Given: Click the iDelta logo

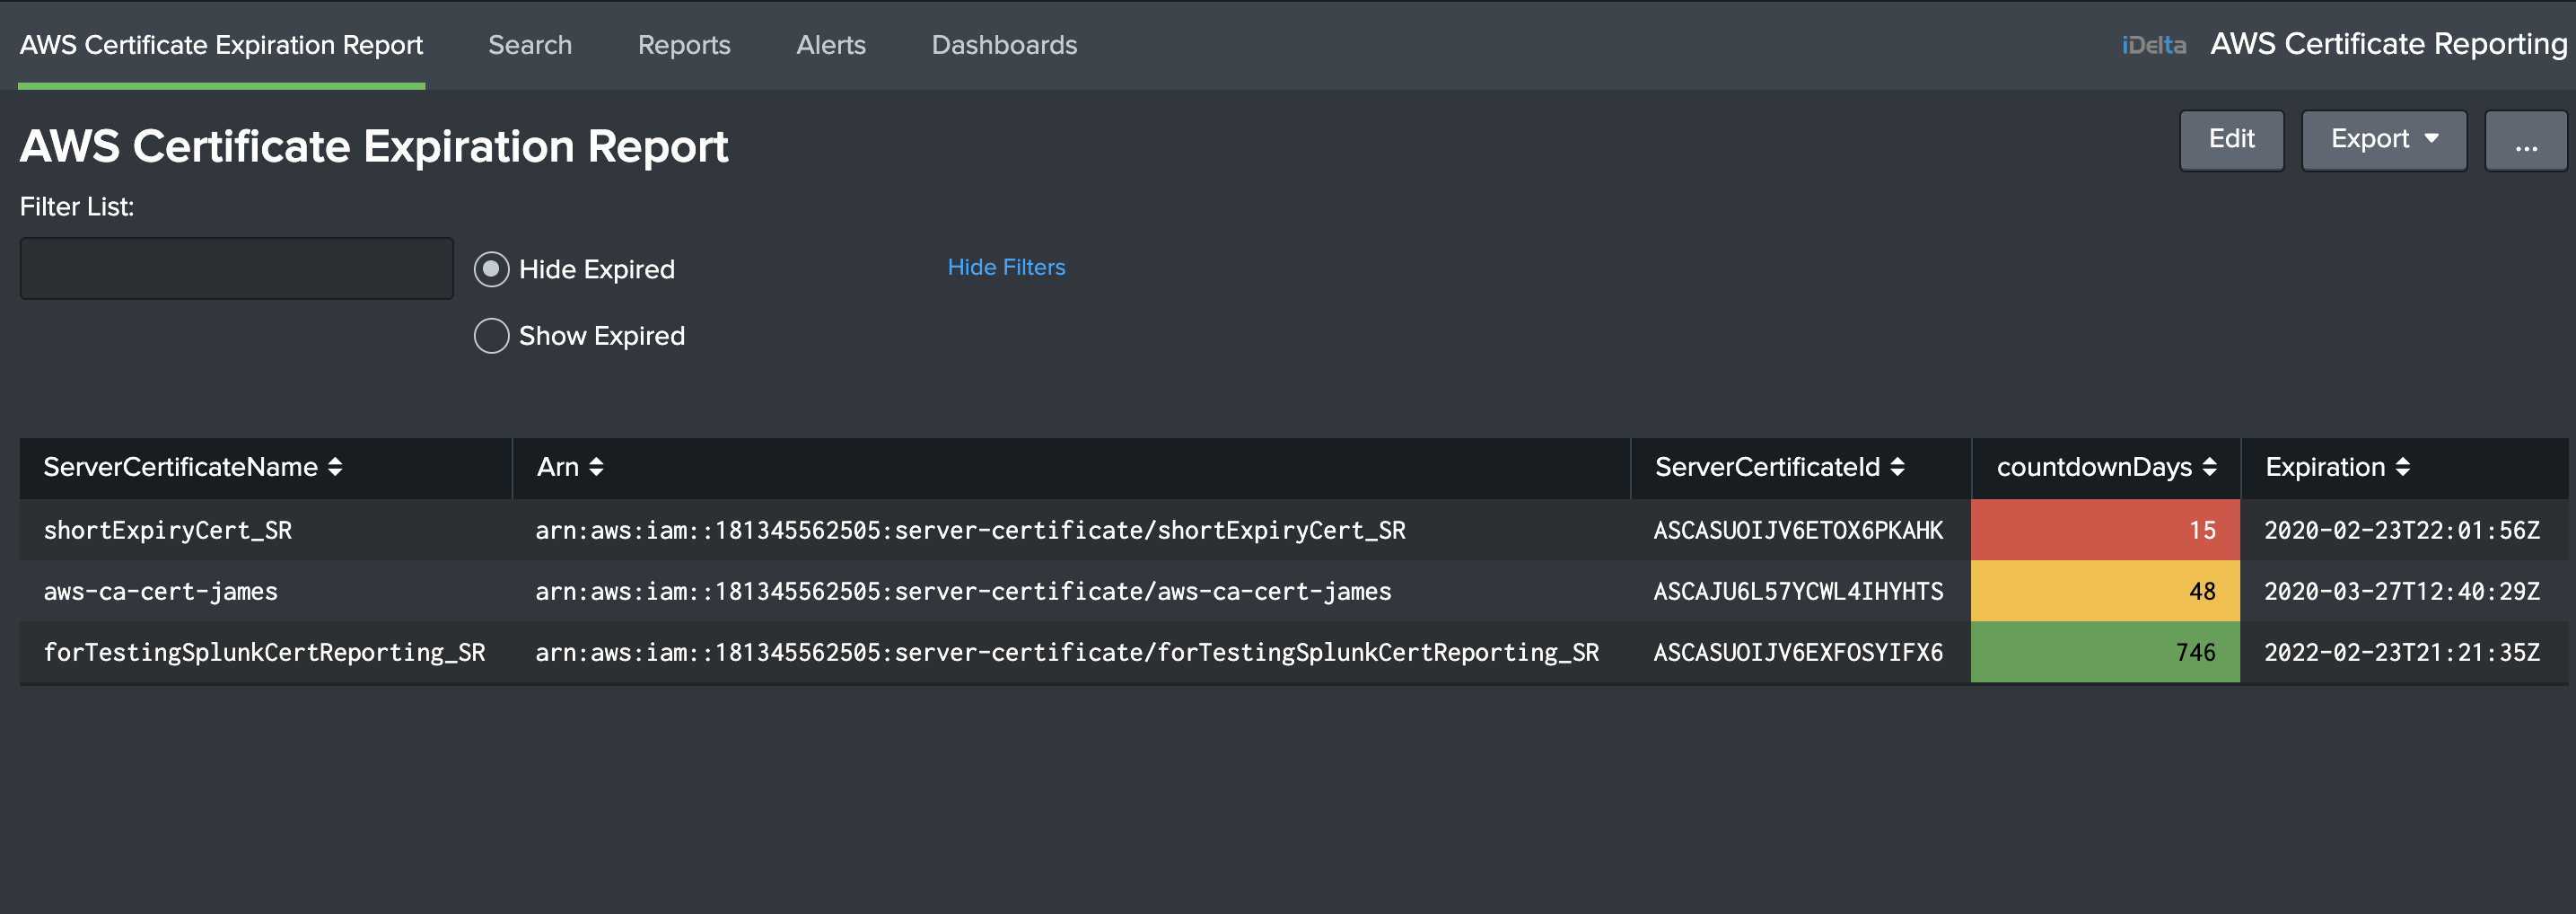Looking at the screenshot, I should point(2152,44).
